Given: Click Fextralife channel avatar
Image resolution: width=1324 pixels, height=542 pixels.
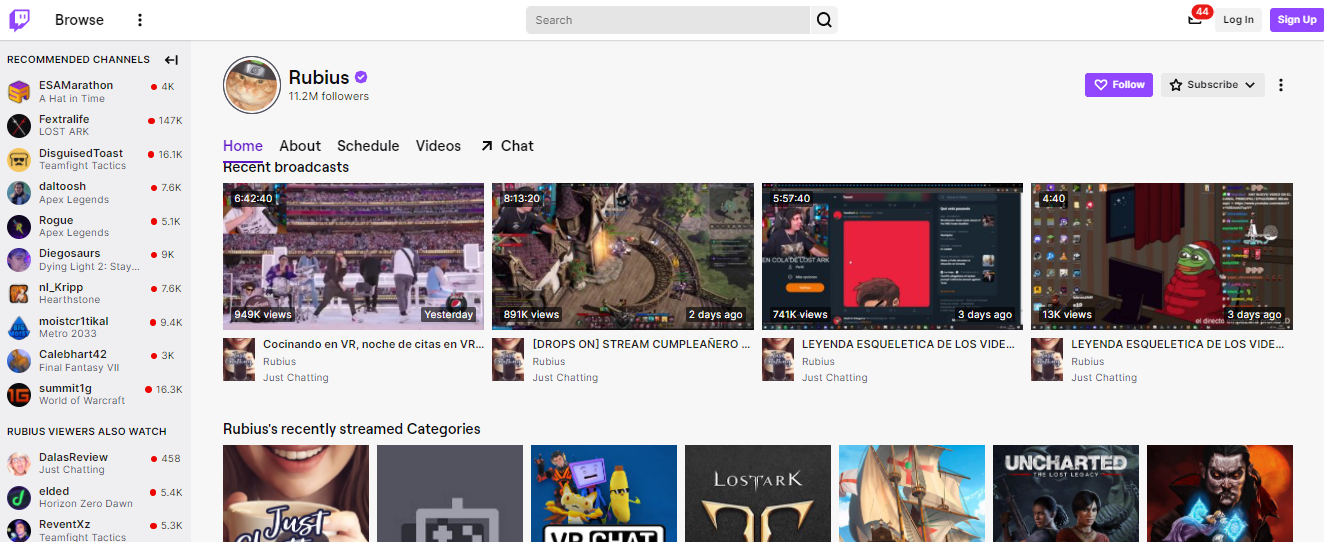Looking at the screenshot, I should pyautogui.click(x=19, y=125).
